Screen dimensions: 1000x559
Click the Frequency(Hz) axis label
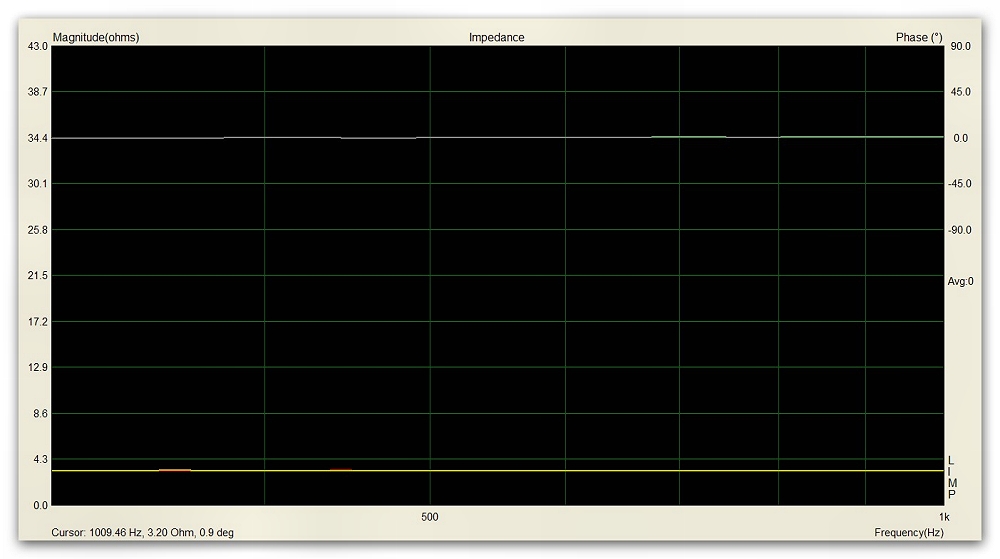[x=908, y=533]
